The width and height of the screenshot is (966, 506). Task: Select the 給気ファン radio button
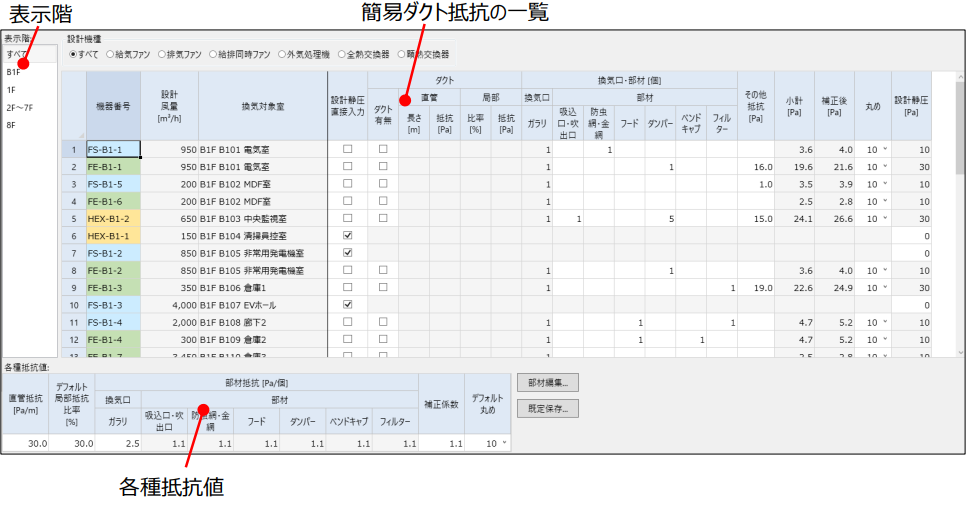(111, 53)
